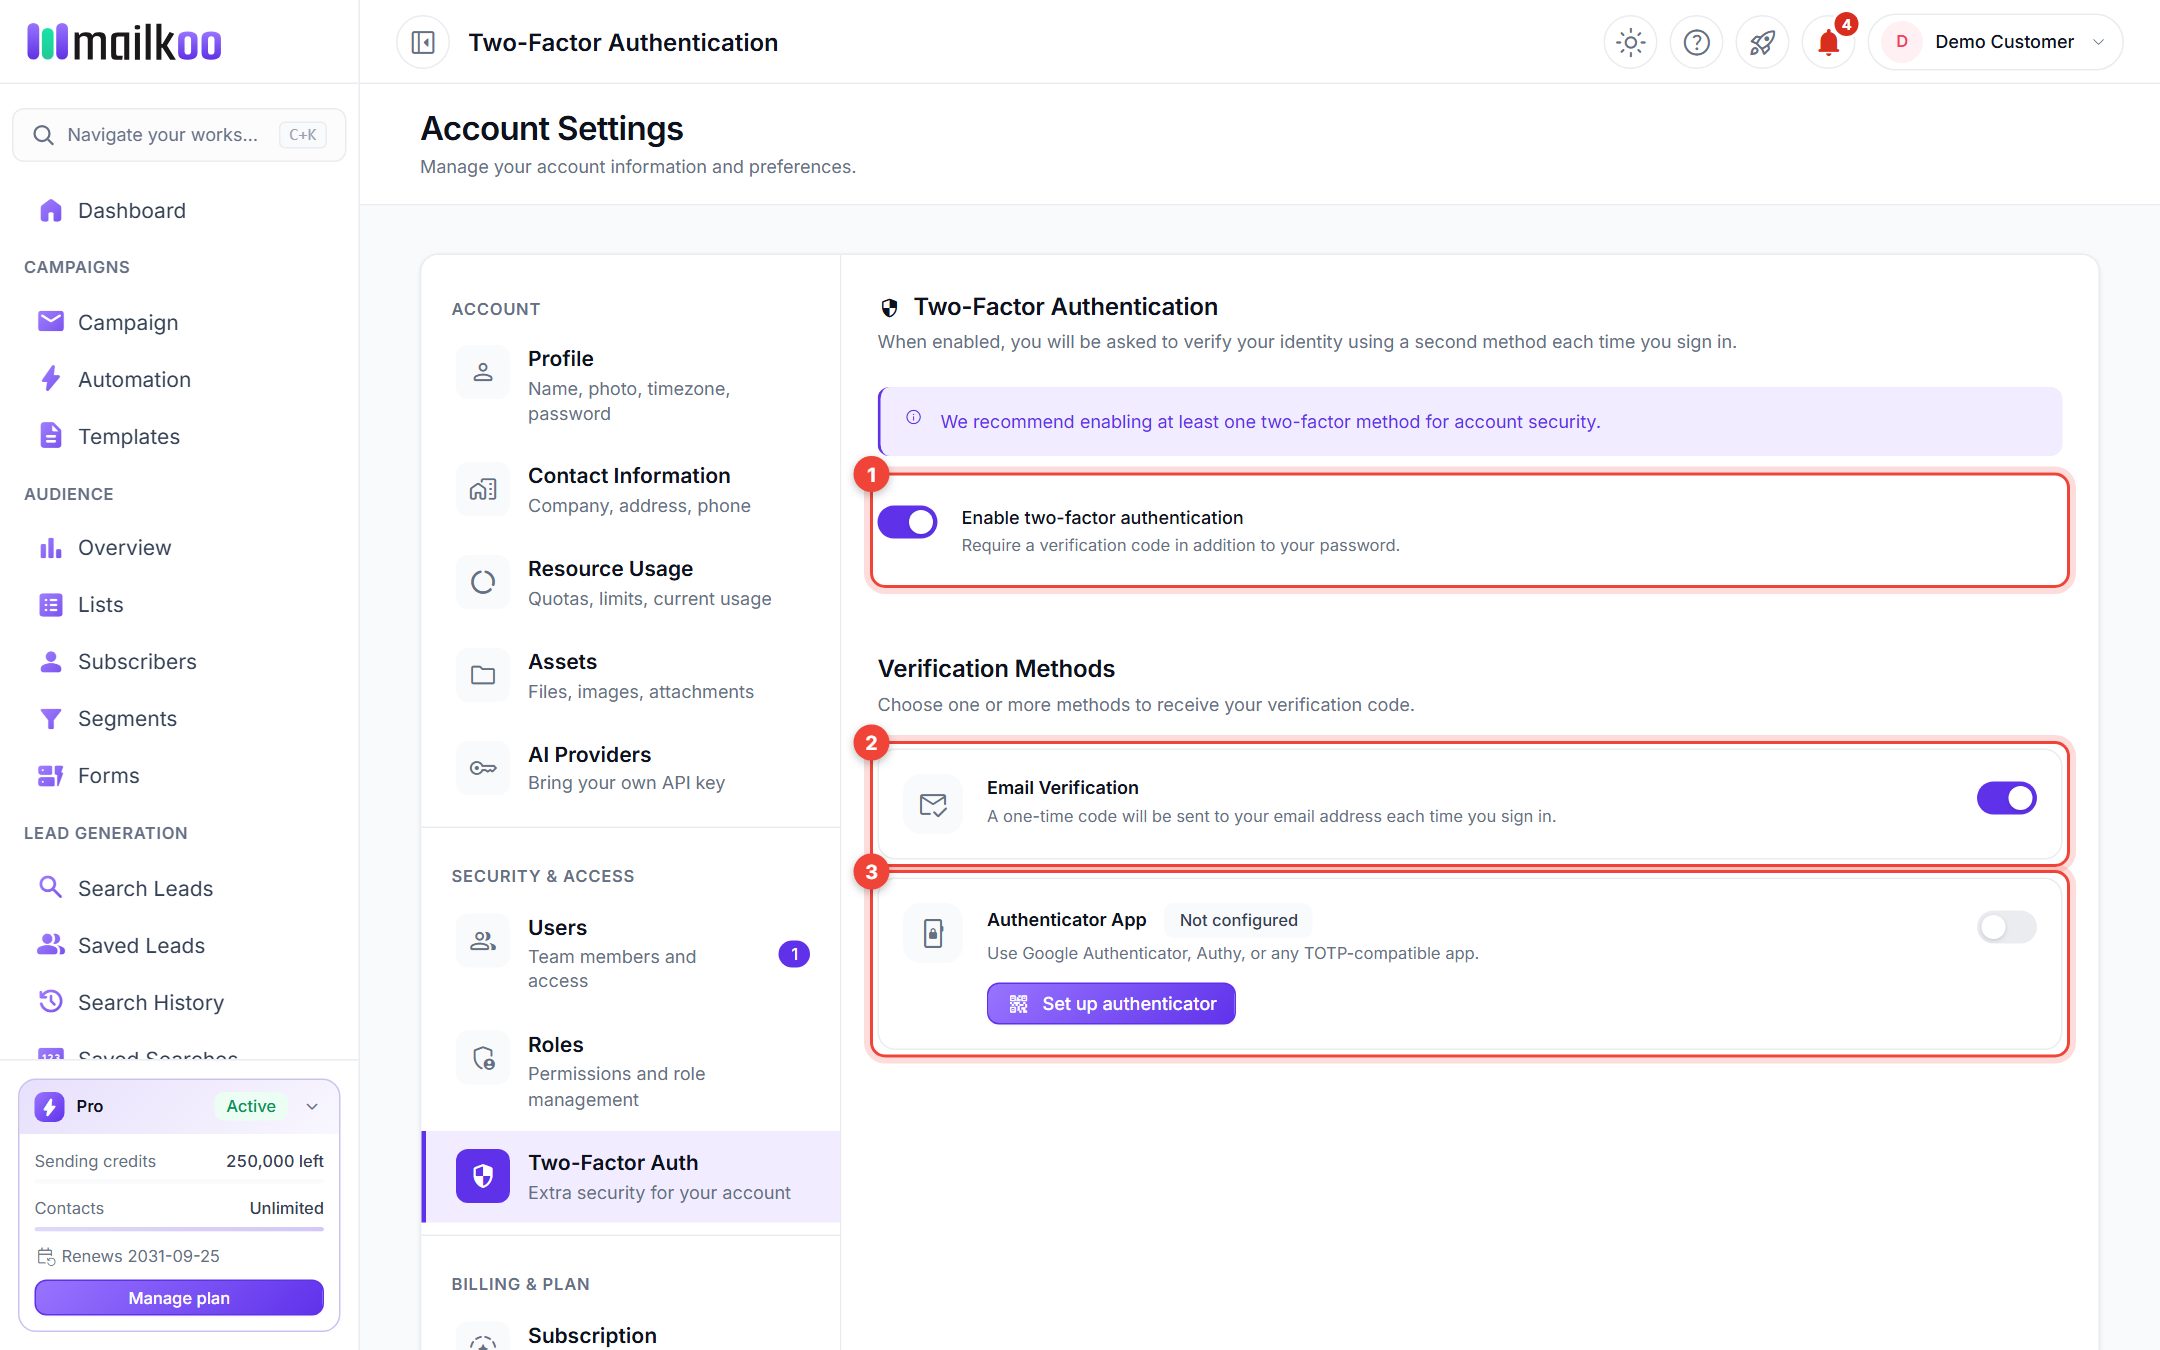Toggle Enable two-factor authentication switch
Screen dimensions: 2160x1350
tap(907, 522)
